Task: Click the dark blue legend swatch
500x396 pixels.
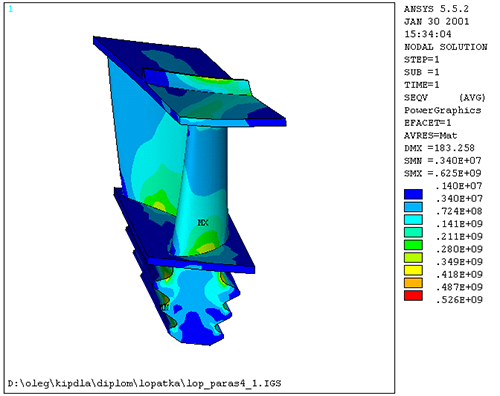Action: click(413, 194)
